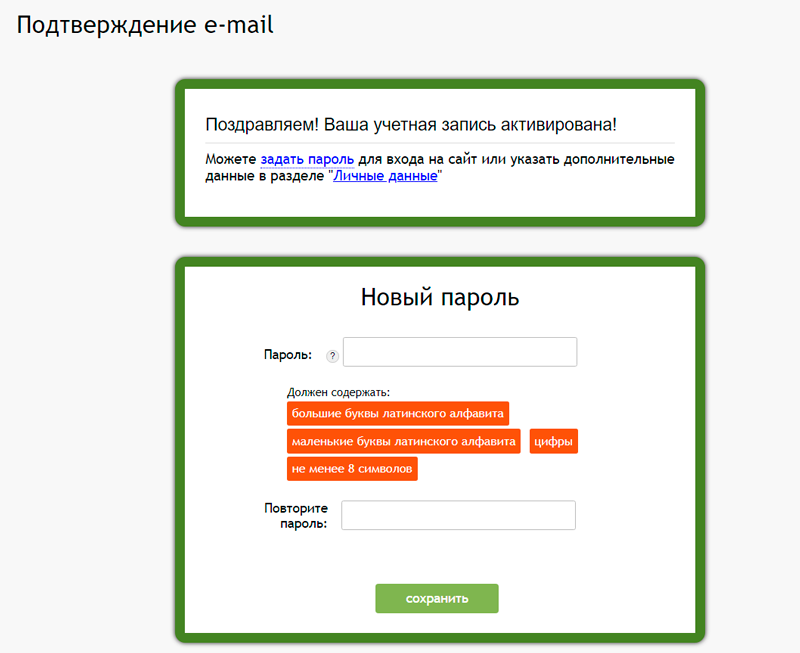Viewport: 800px width, 653px height.
Task: Click the 'Новый пароль' form heading
Action: 440,297
